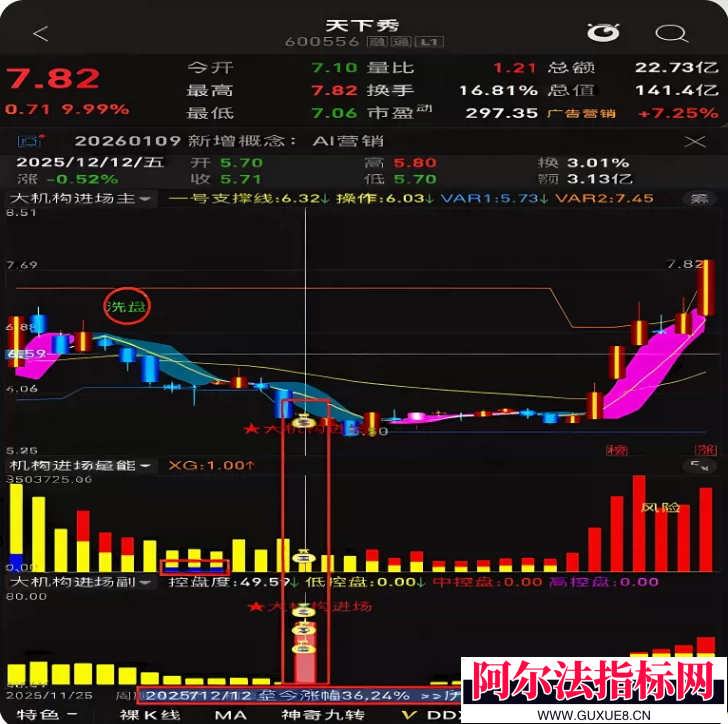Tap the L1 level badge
Viewport: 728px width, 724px height.
pos(429,42)
